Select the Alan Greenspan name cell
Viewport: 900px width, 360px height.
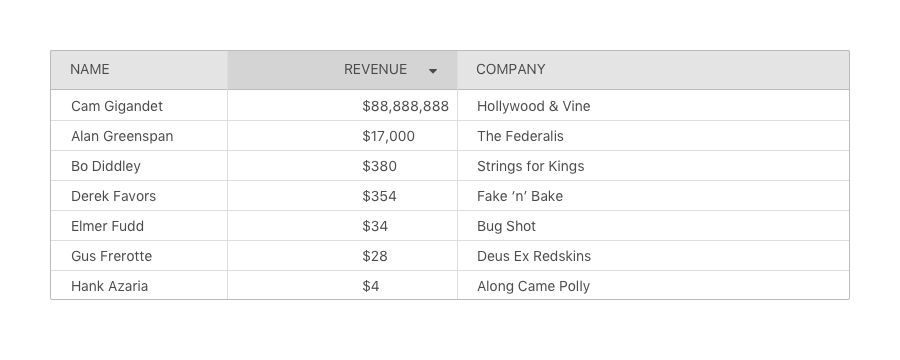coord(139,136)
